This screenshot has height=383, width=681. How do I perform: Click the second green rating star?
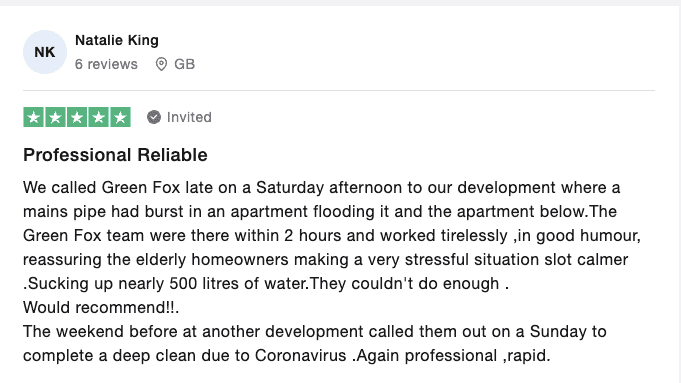click(x=55, y=117)
